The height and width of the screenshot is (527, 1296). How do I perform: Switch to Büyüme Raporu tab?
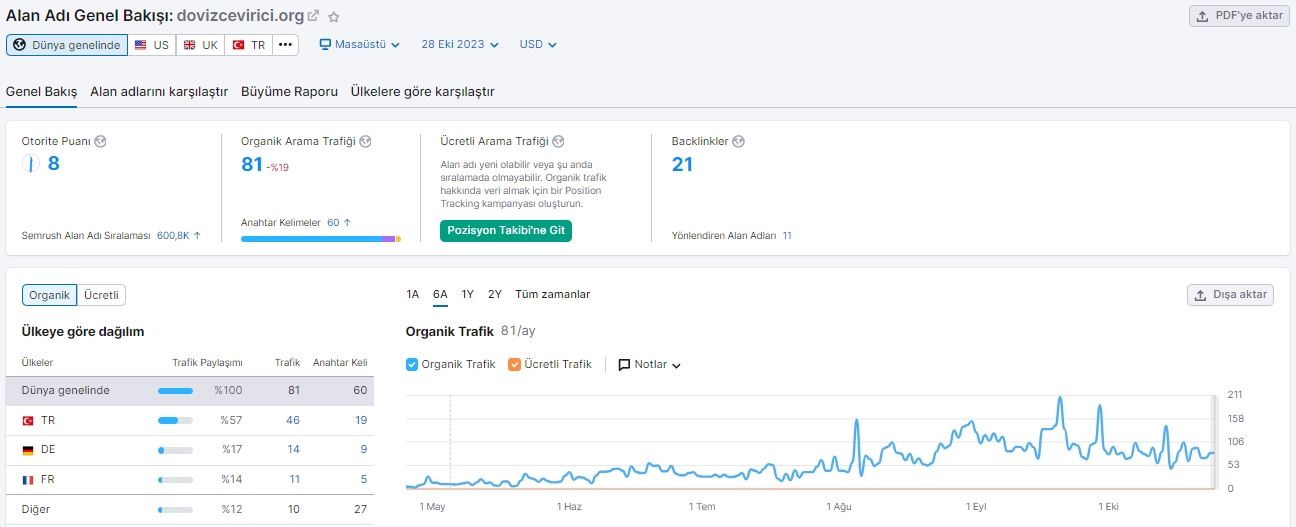pos(289,92)
